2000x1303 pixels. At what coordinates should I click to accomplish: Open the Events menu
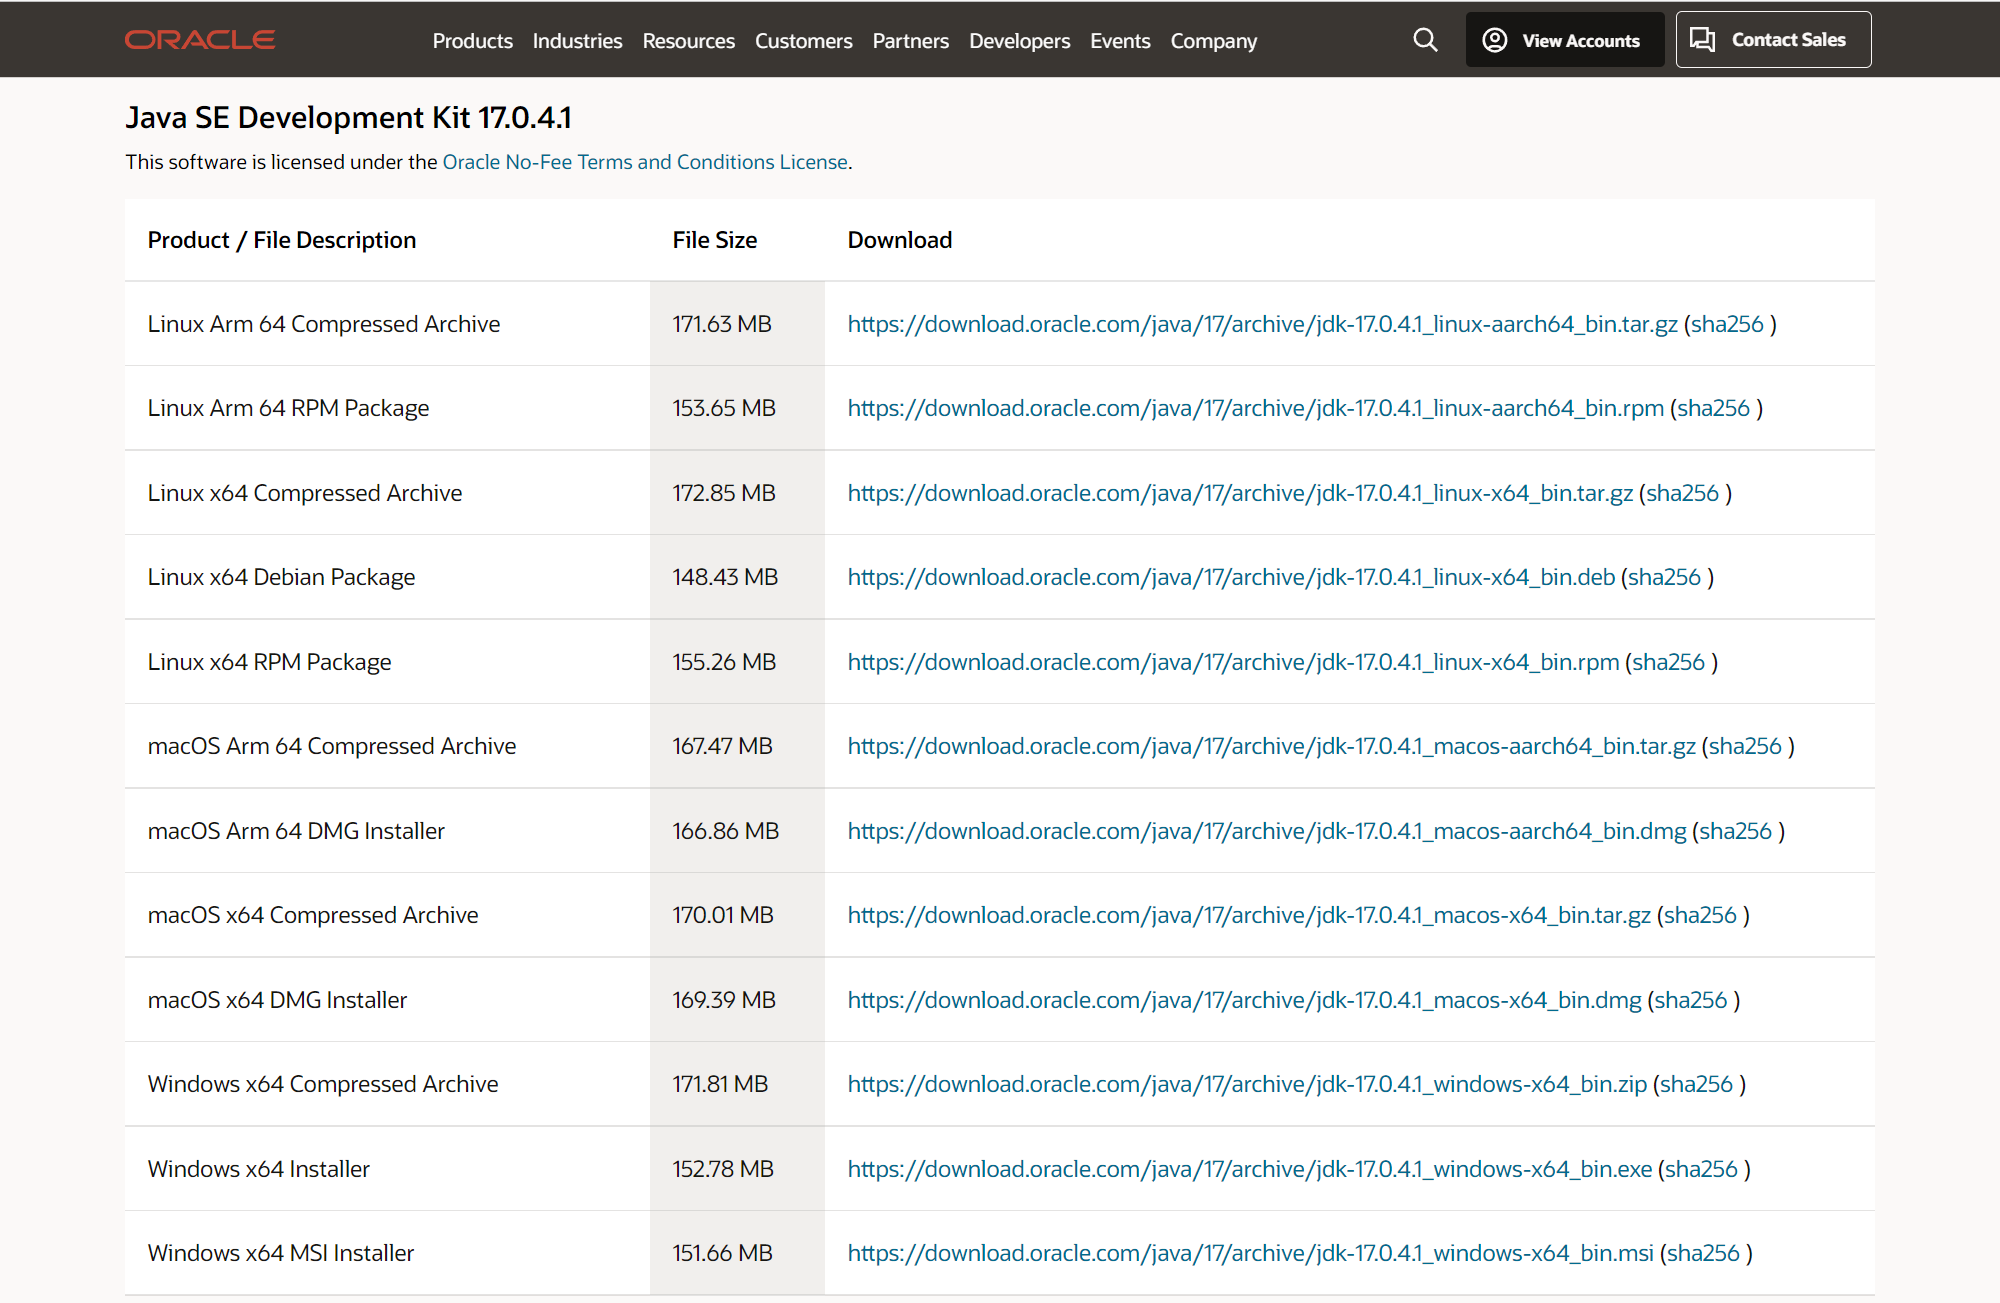coord(1120,41)
